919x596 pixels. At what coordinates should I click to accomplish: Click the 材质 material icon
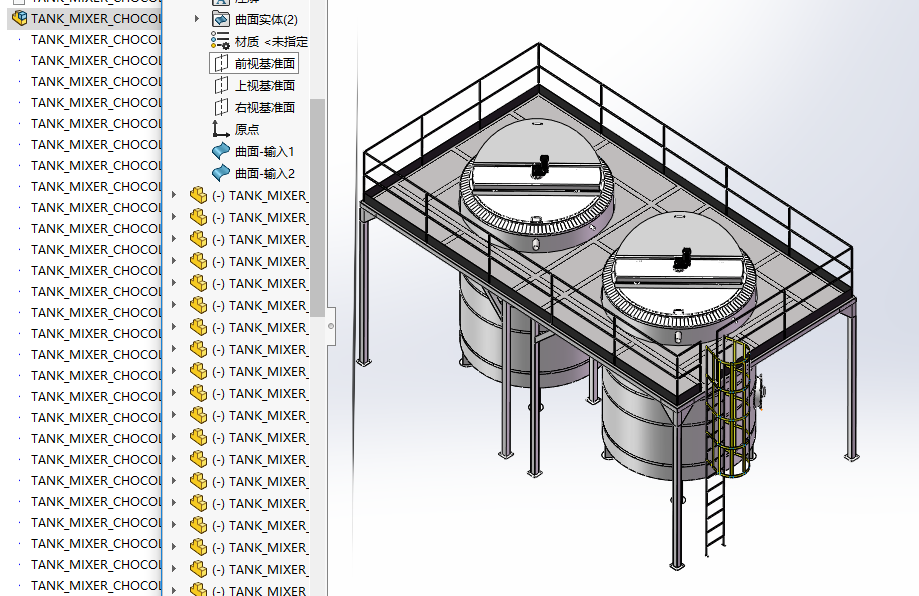(x=220, y=41)
